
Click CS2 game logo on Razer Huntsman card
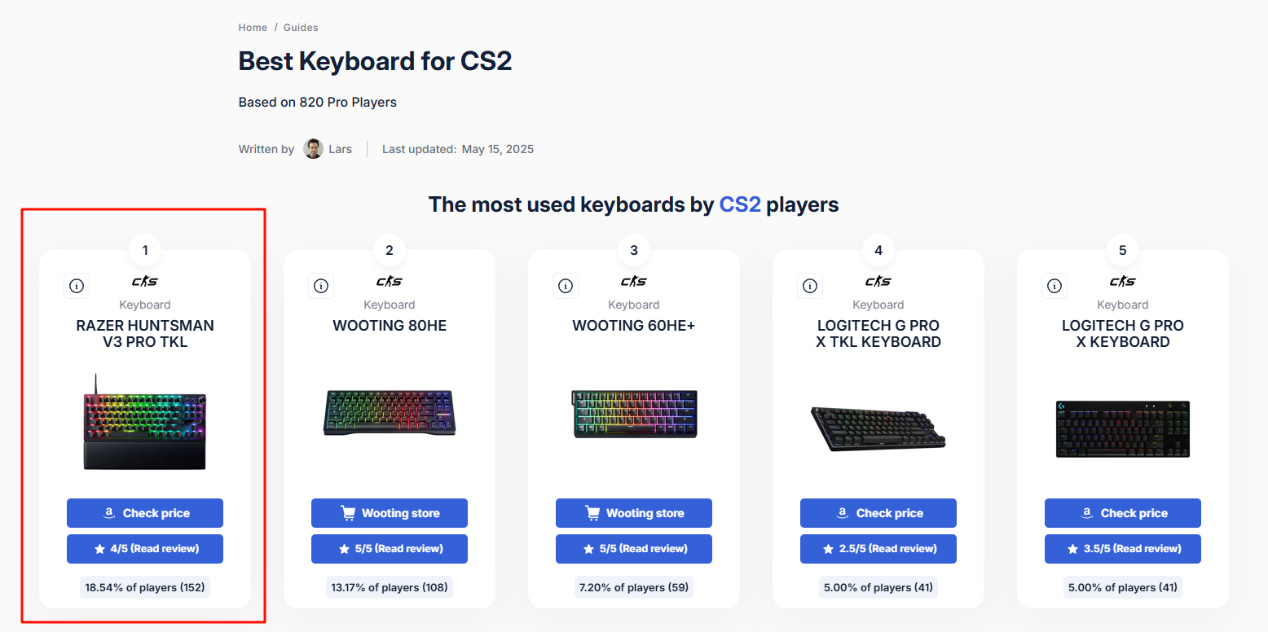coord(145,281)
